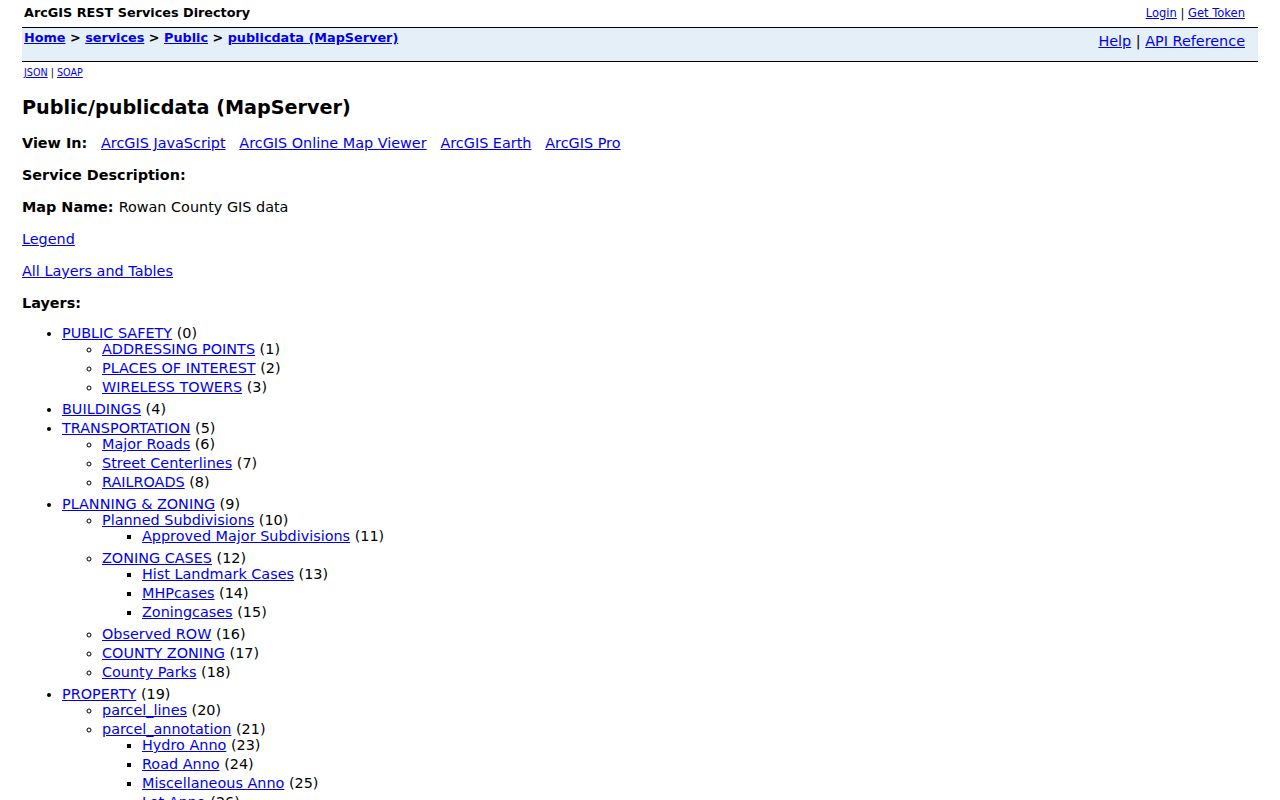Screen dimensions: 1280x800
Task: Open the Legend link
Action: [x=48, y=239]
